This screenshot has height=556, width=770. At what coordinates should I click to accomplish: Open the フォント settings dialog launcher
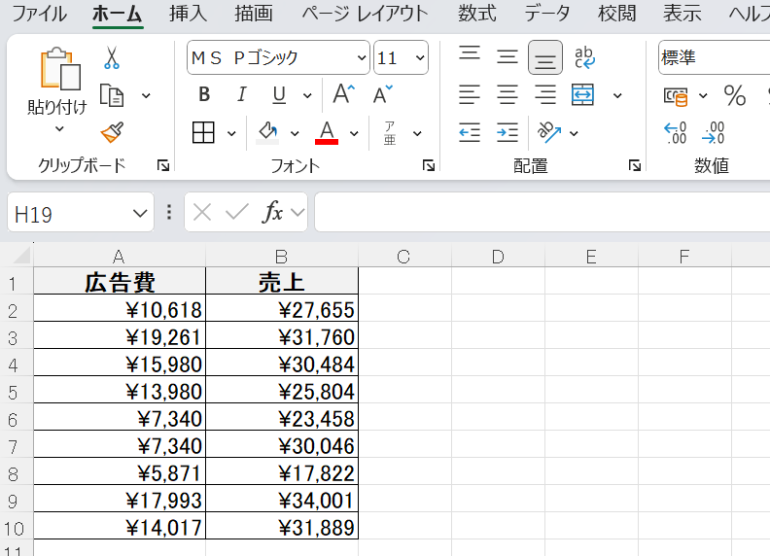[429, 166]
